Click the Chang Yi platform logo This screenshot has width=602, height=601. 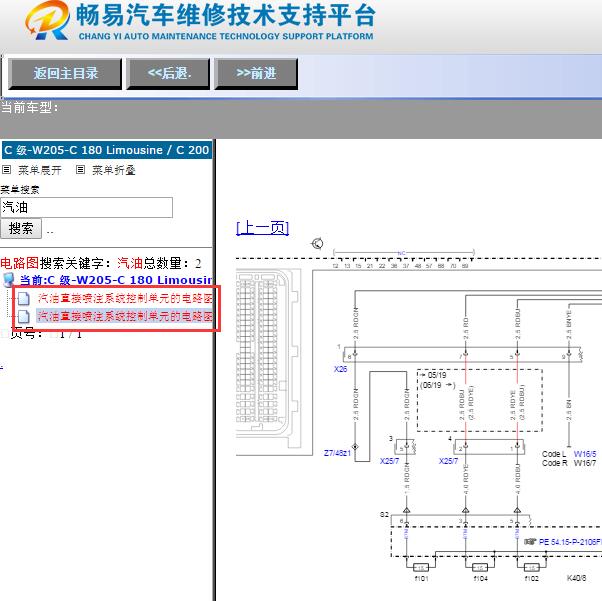tap(48, 20)
